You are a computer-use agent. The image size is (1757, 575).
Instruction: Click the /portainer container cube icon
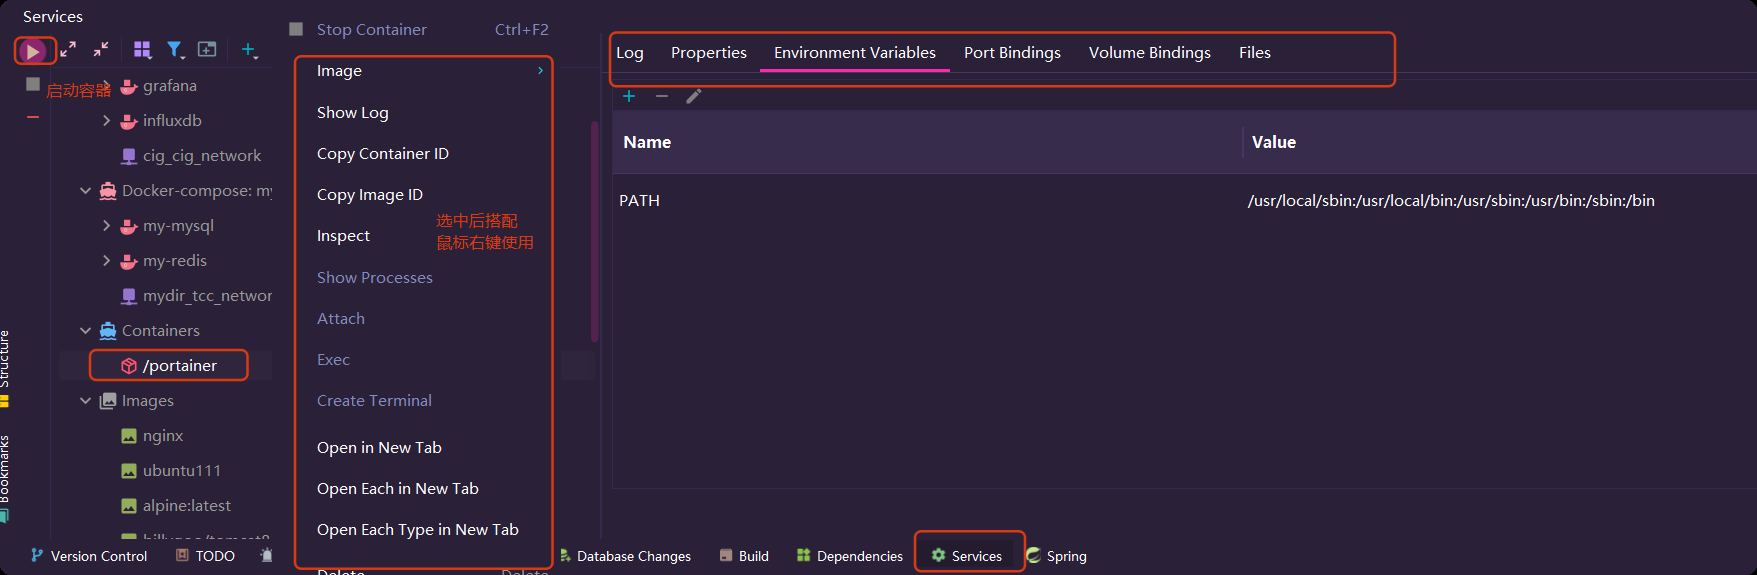[x=129, y=366]
